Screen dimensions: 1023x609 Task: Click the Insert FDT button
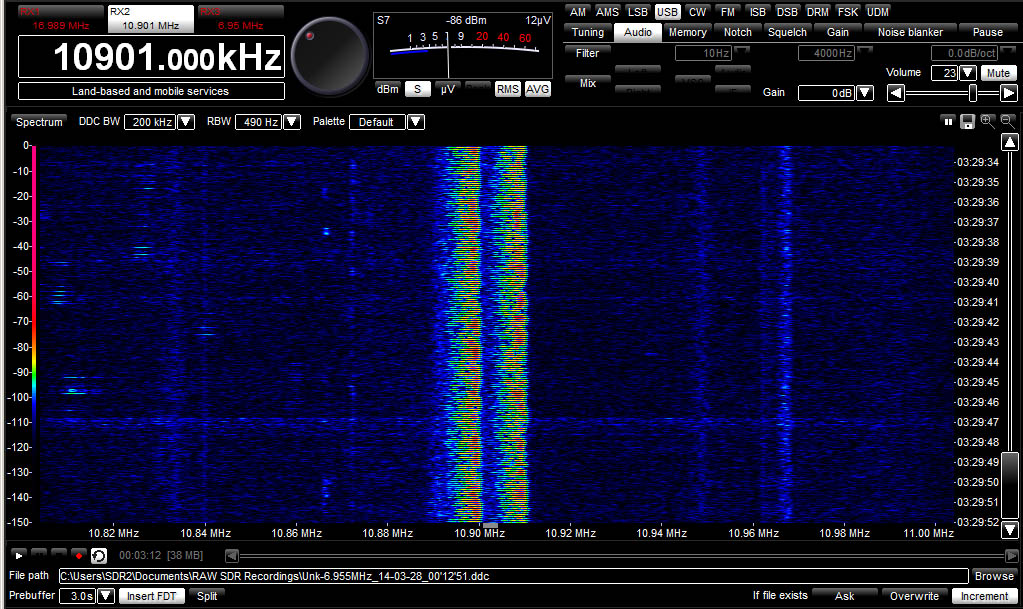151,596
